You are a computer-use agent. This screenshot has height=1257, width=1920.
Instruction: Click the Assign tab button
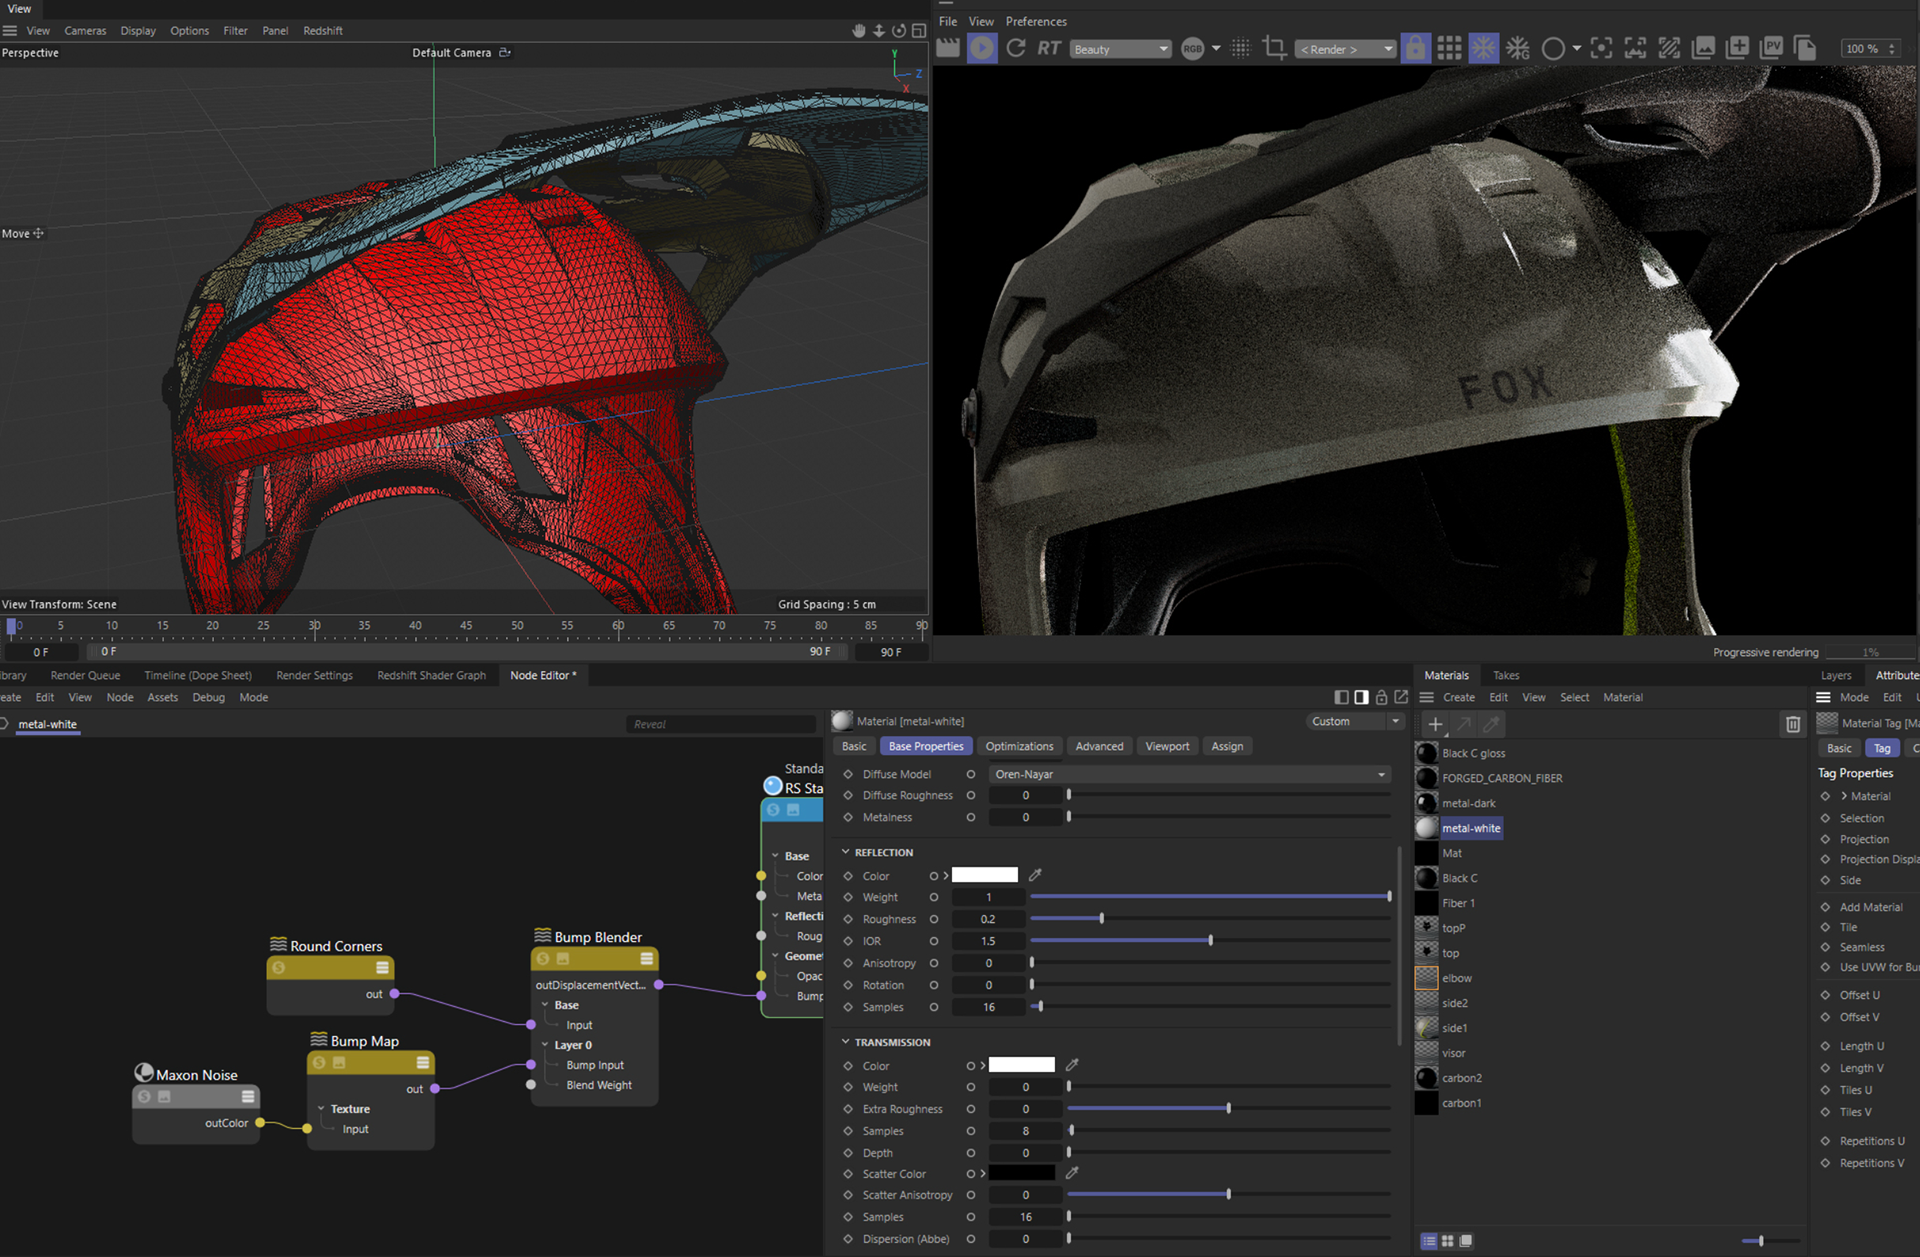pos(1227,746)
